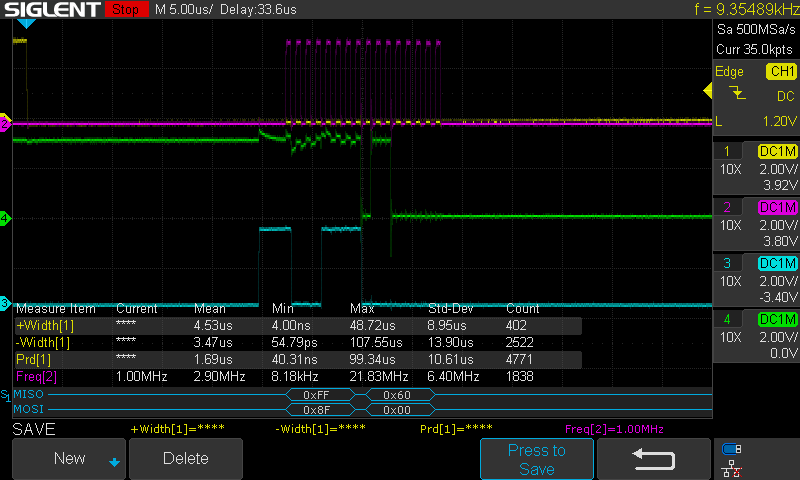Toggle channel 2 magenta DC1M badge
This screenshot has width=800, height=480.
tap(778, 208)
